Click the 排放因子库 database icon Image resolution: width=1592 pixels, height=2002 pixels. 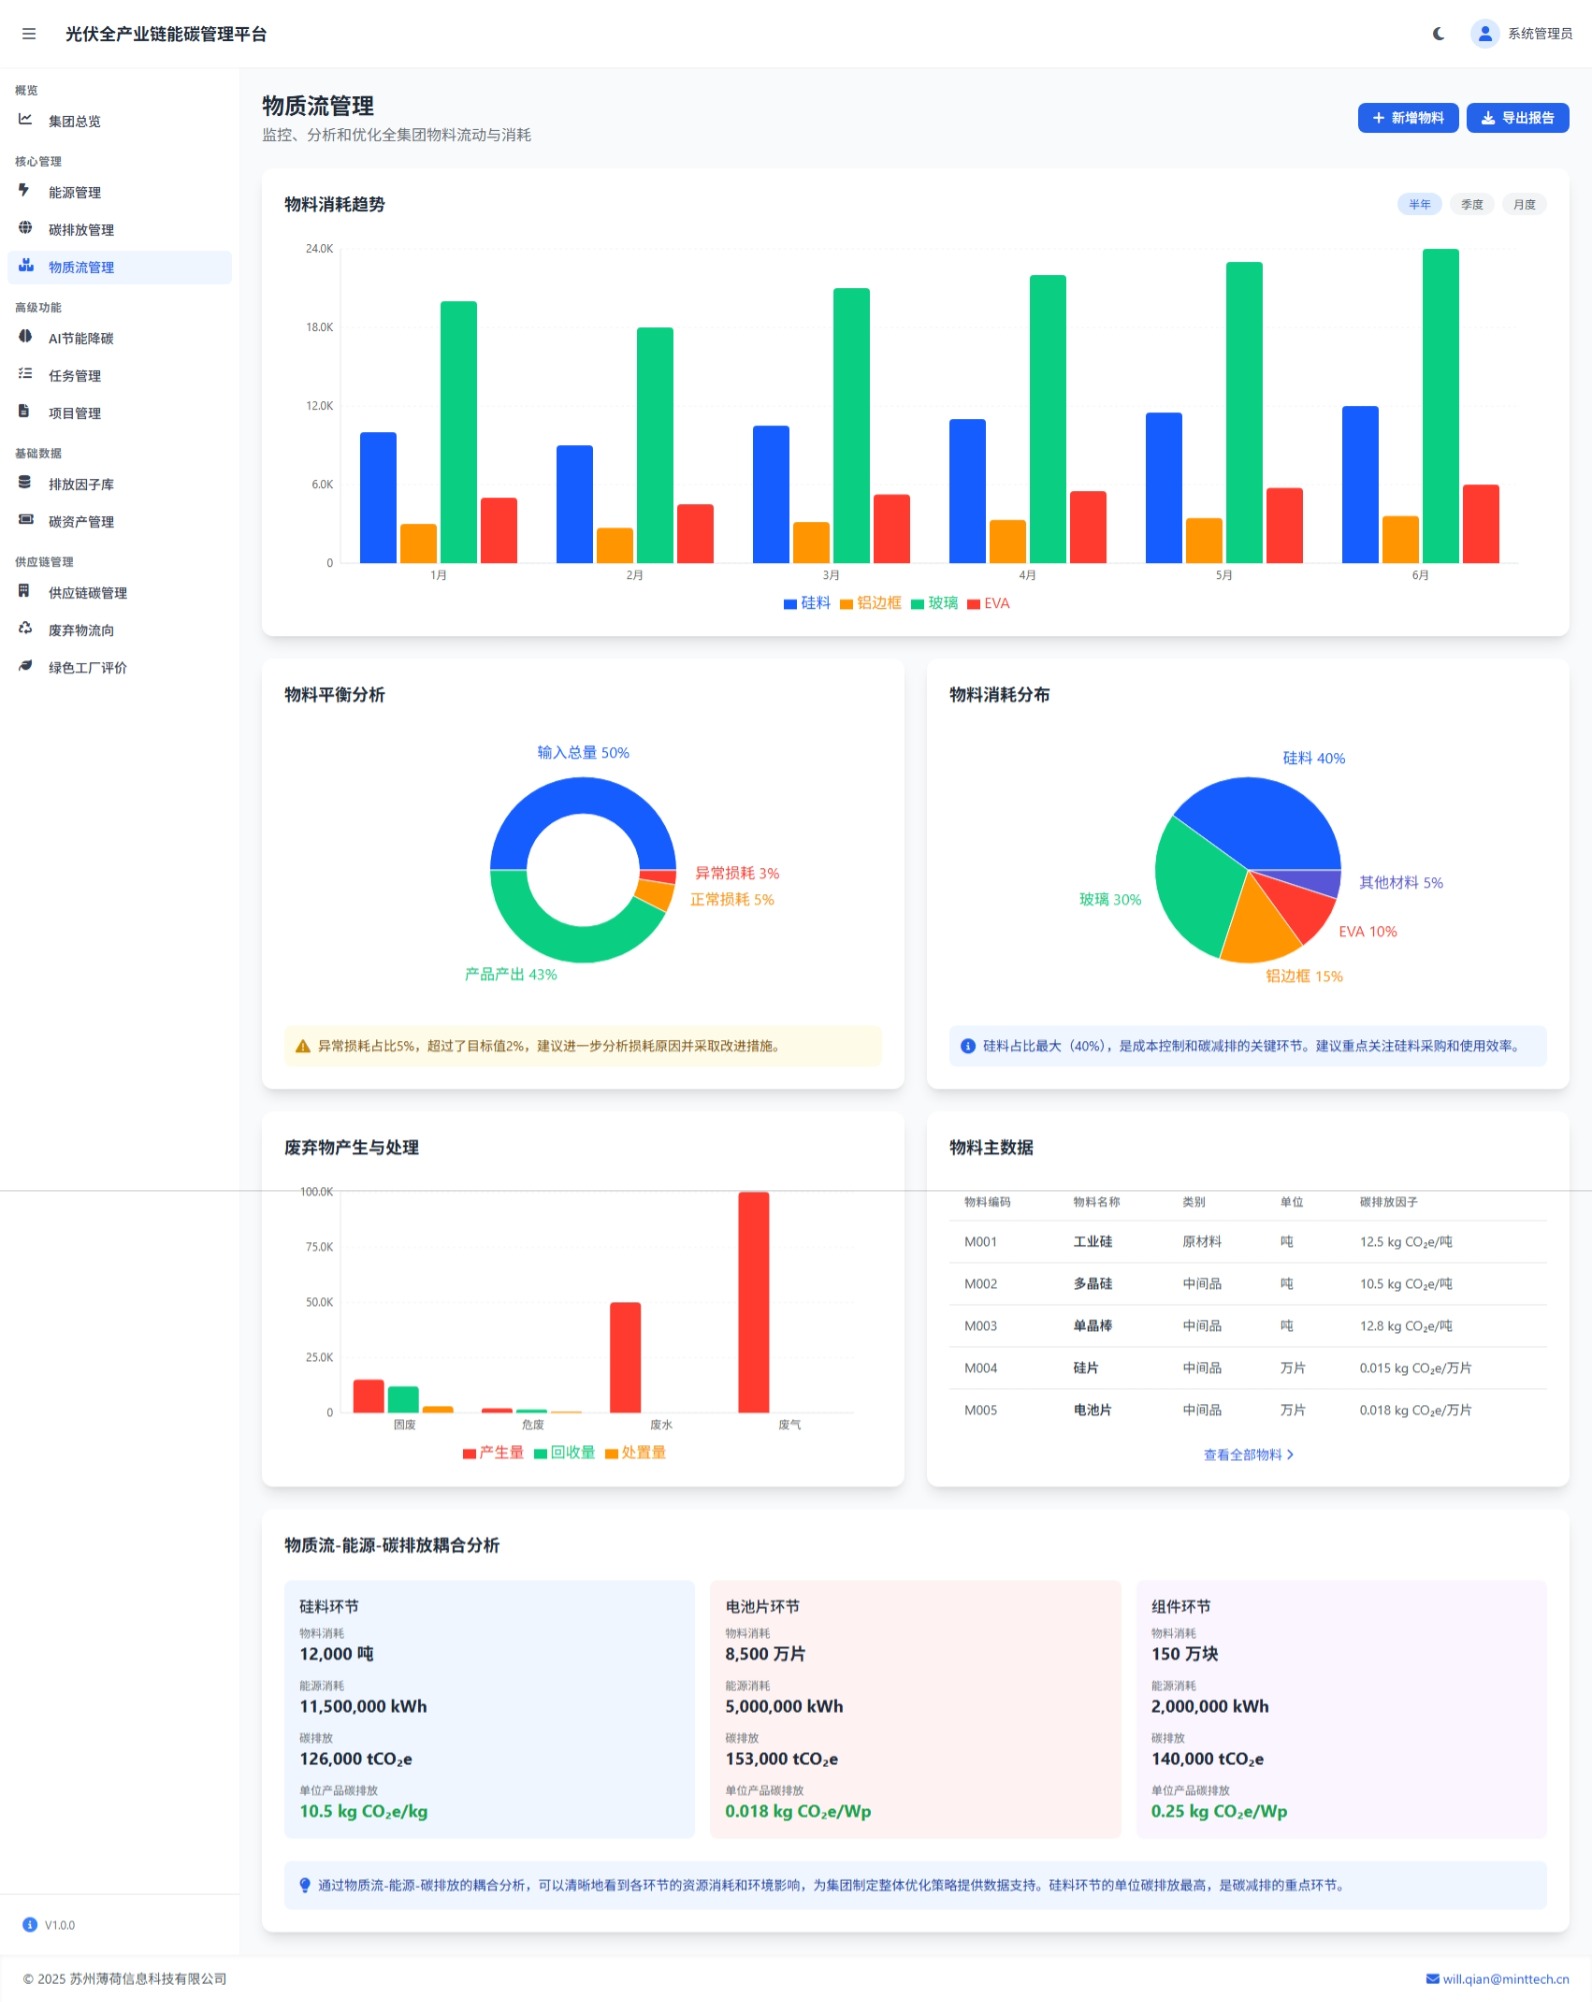[25, 483]
